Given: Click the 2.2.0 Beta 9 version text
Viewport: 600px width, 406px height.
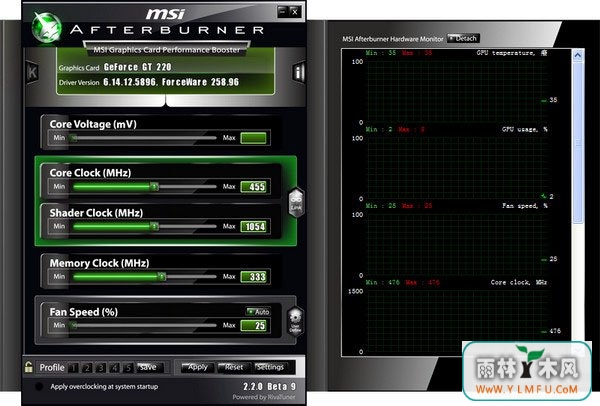Looking at the screenshot, I should click(269, 386).
